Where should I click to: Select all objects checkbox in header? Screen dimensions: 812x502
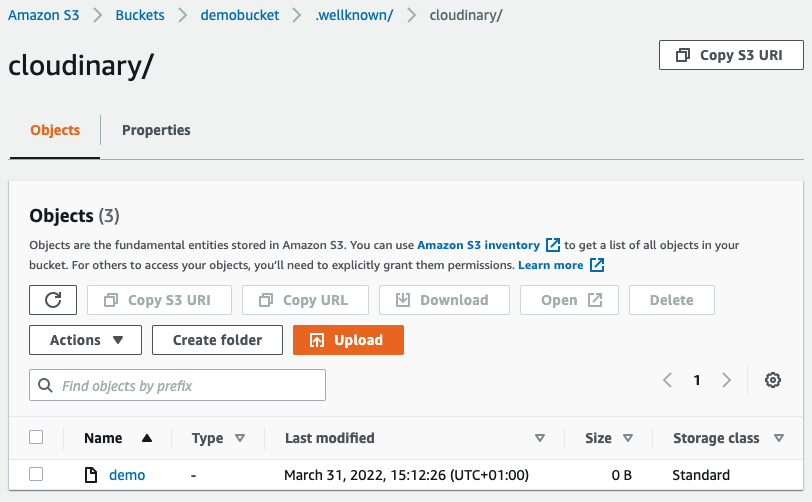(x=36, y=437)
